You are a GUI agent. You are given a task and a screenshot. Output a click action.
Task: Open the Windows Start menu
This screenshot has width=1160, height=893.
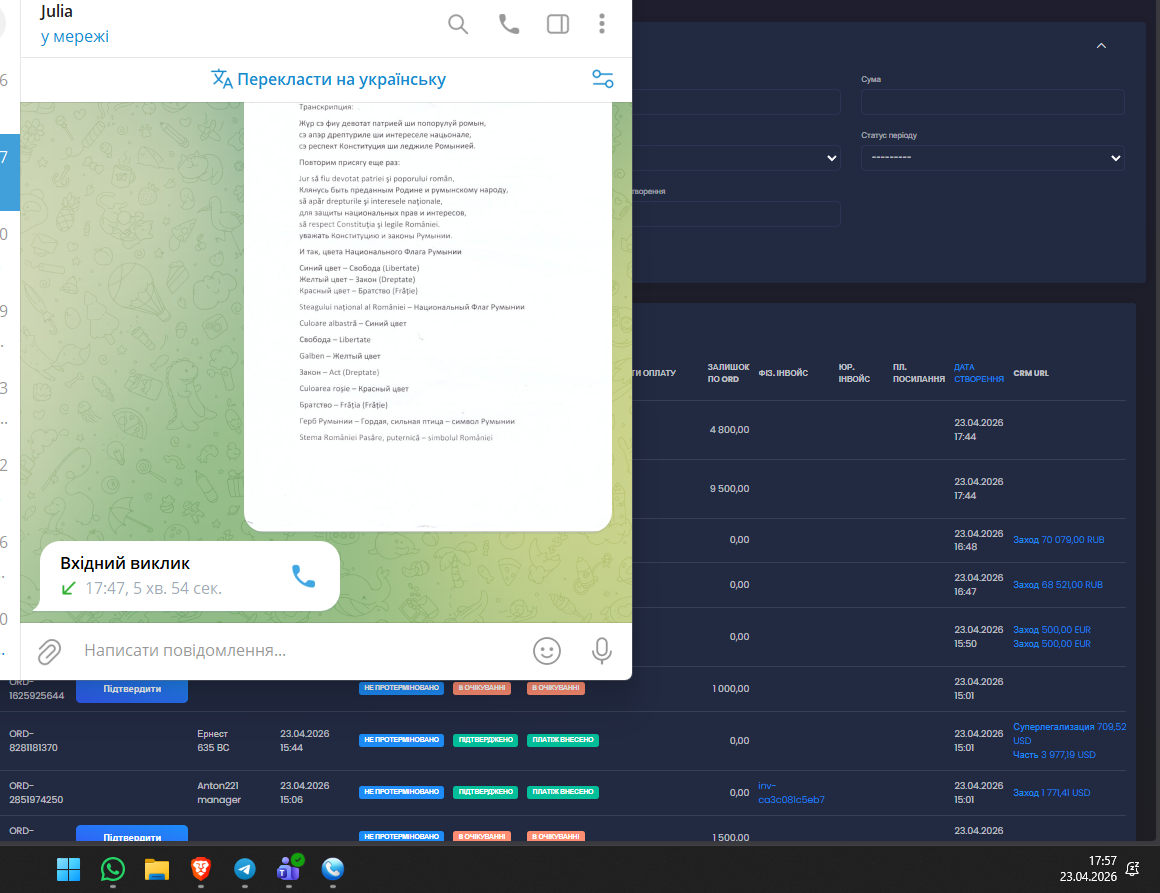tap(68, 869)
